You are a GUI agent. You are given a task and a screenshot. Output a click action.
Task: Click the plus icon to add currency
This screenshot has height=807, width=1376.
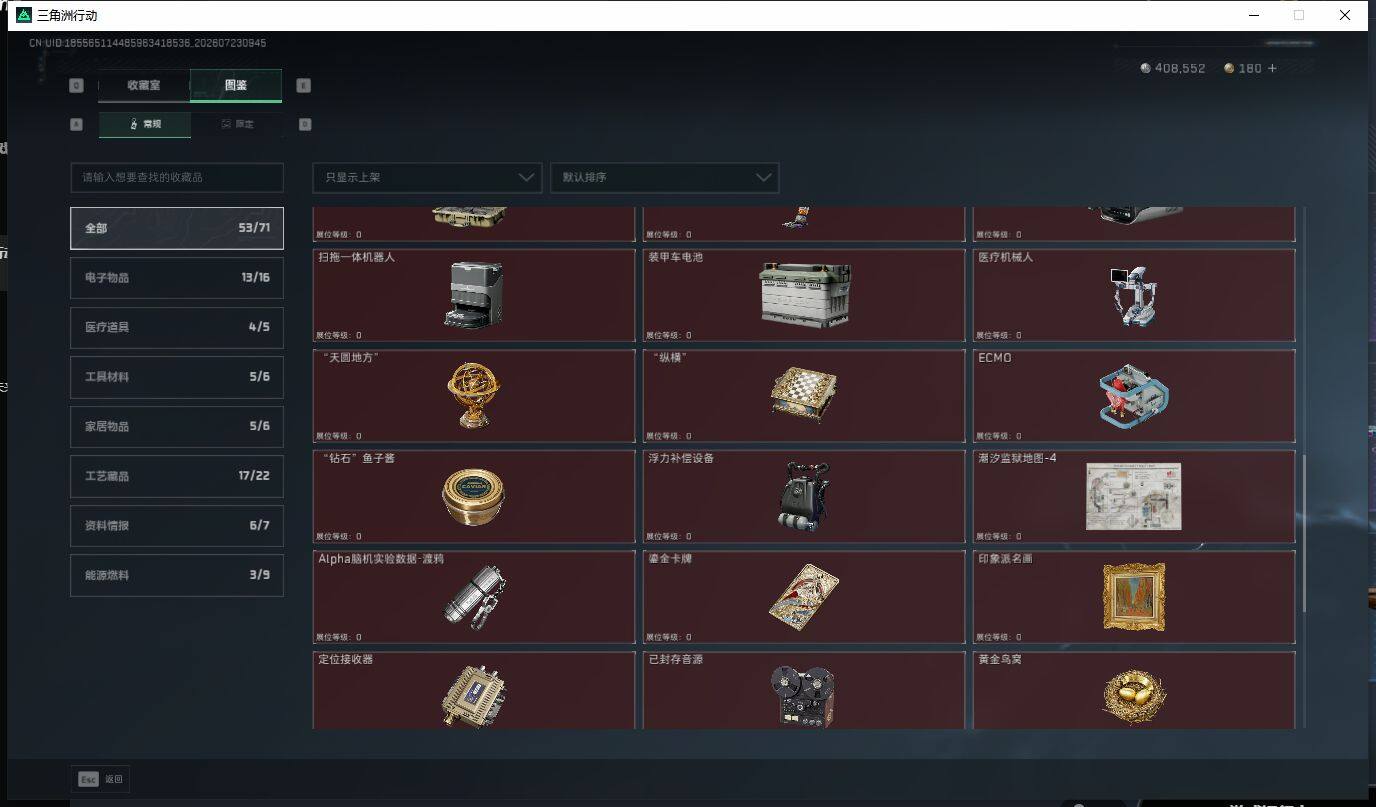coord(1272,68)
